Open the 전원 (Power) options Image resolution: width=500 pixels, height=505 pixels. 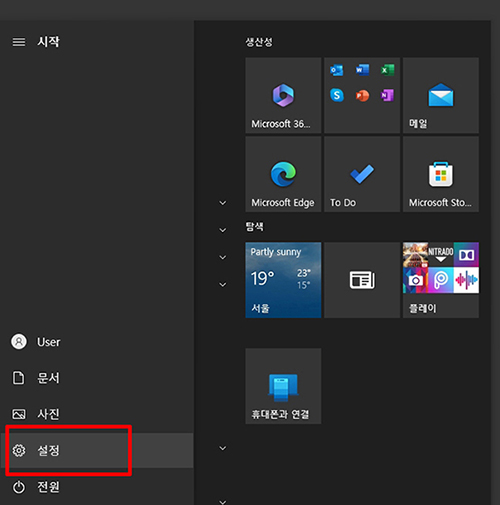click(x=97, y=487)
